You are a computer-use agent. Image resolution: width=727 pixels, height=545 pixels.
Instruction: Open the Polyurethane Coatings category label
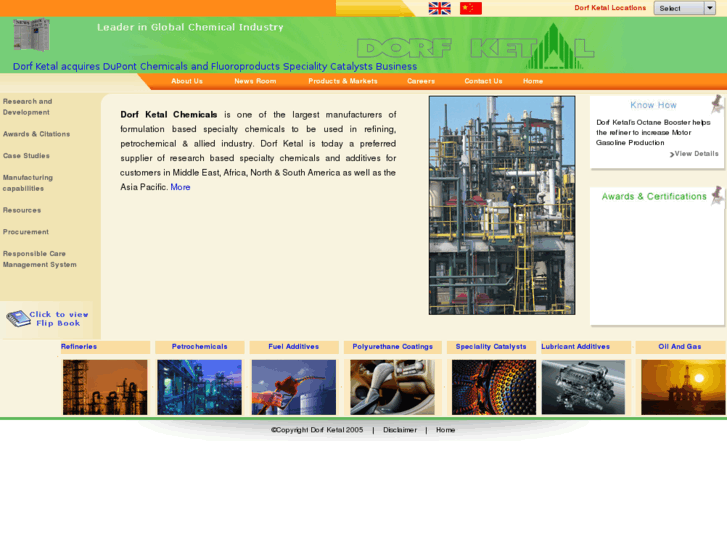(x=392, y=346)
